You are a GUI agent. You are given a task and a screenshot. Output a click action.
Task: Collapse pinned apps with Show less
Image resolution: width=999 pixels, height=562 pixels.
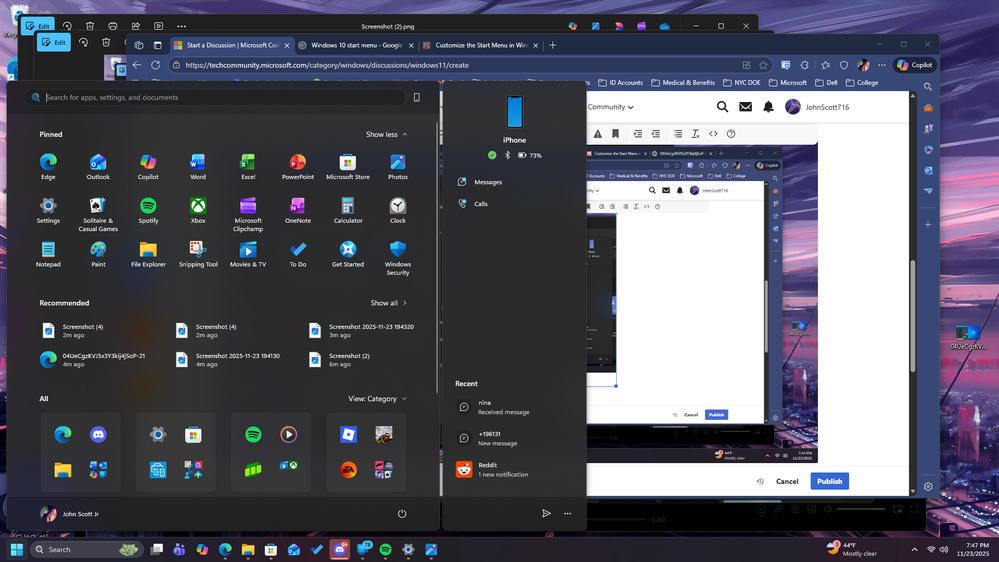387,134
